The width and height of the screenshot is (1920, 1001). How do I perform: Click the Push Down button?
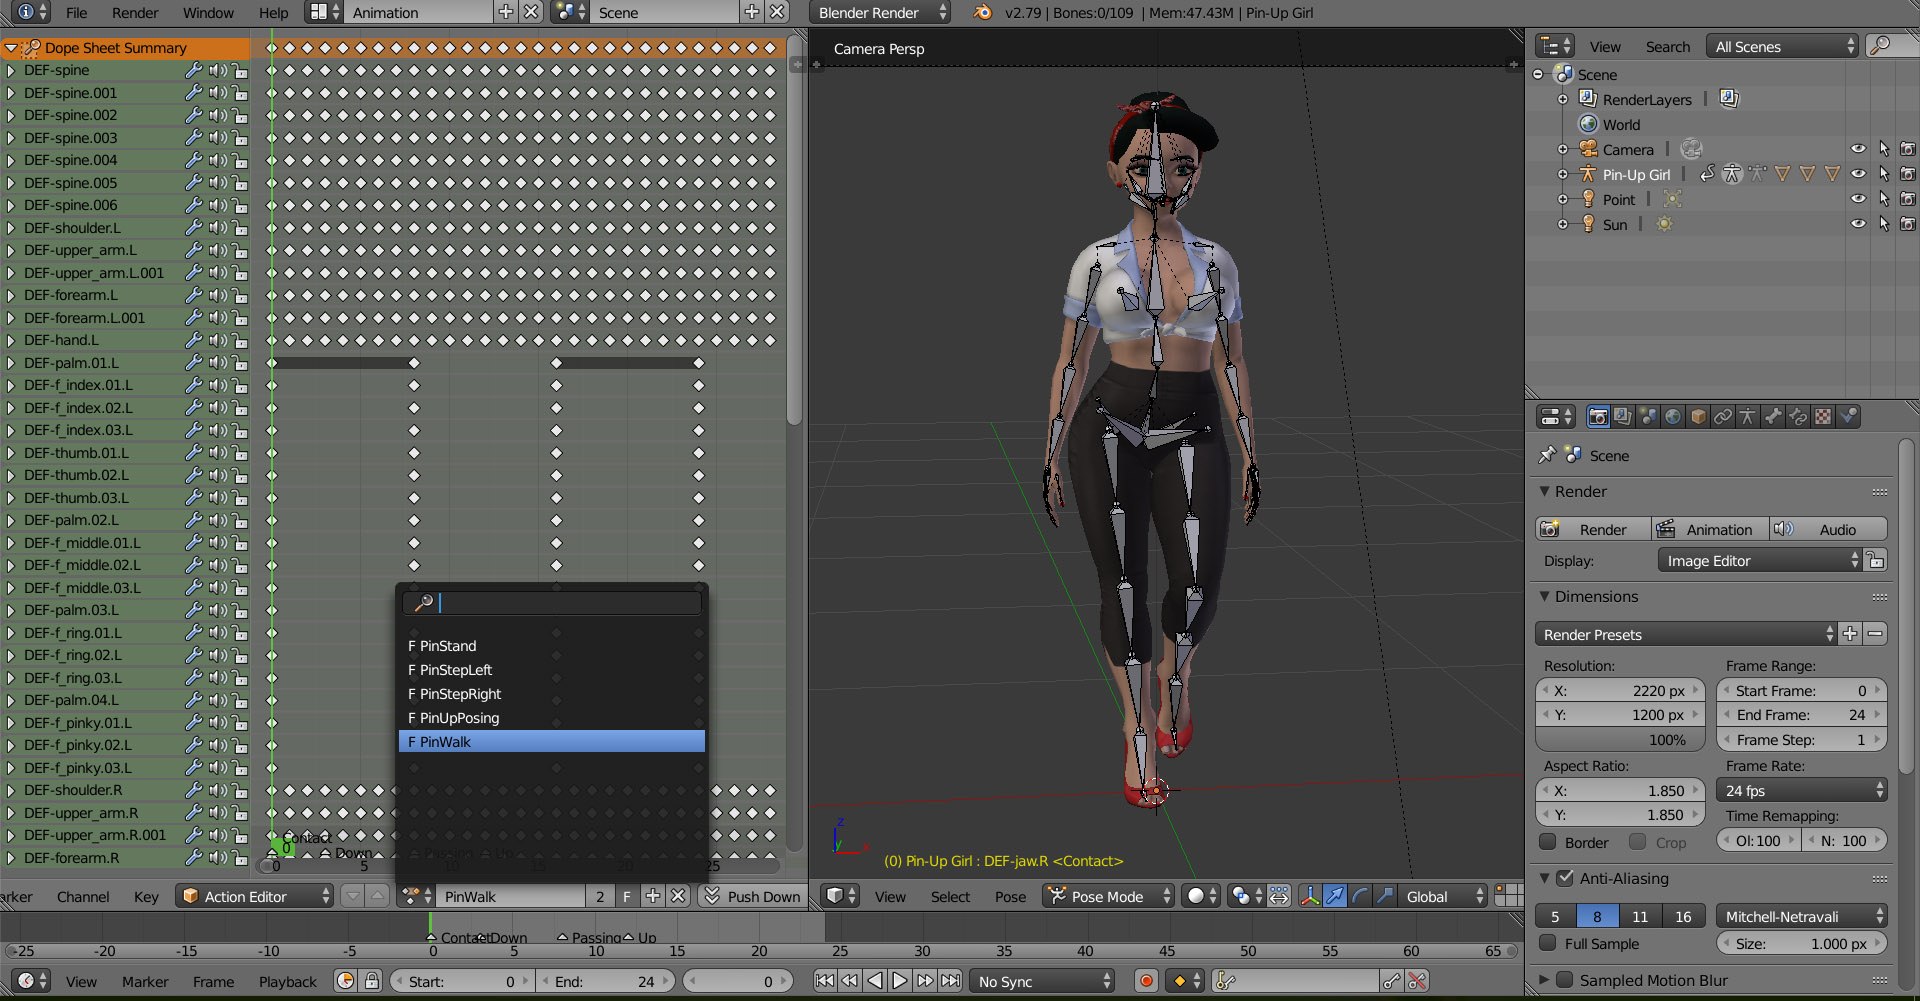[x=753, y=896]
